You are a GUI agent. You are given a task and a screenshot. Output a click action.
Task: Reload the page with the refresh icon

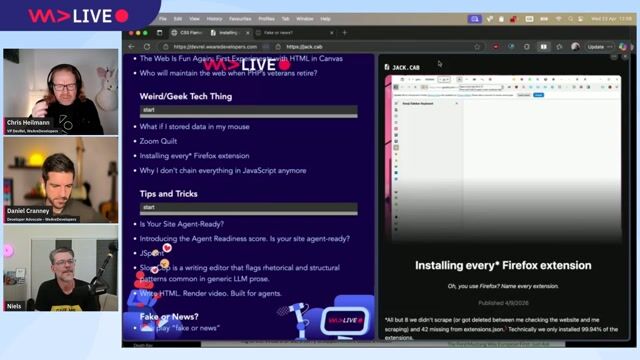point(147,47)
